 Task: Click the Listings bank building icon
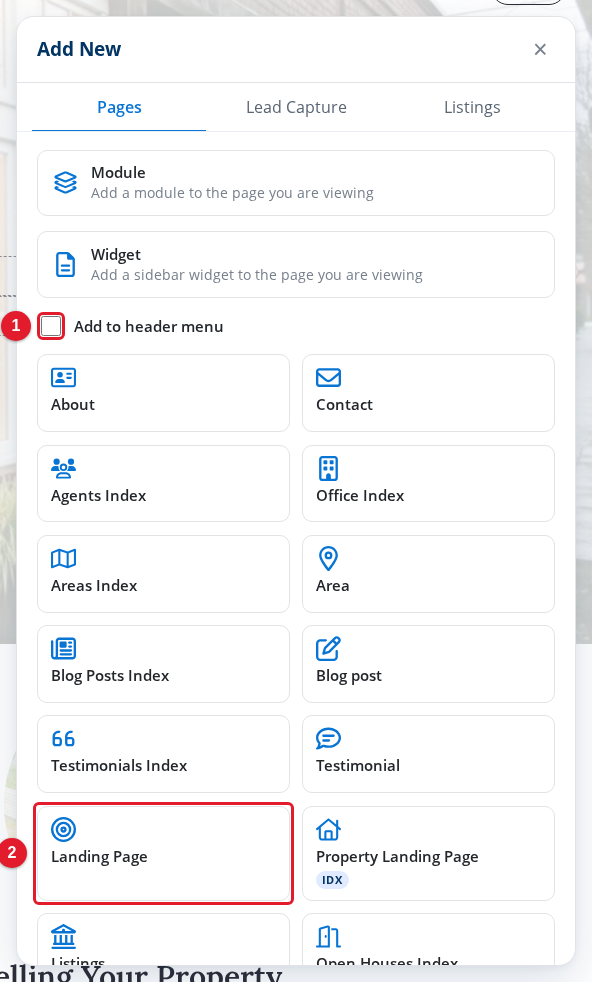(x=63, y=937)
